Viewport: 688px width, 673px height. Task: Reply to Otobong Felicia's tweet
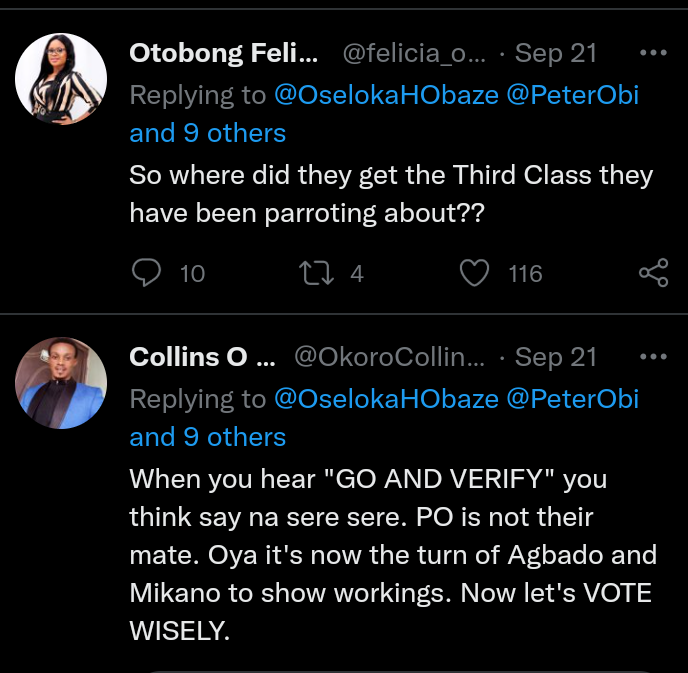click(147, 273)
